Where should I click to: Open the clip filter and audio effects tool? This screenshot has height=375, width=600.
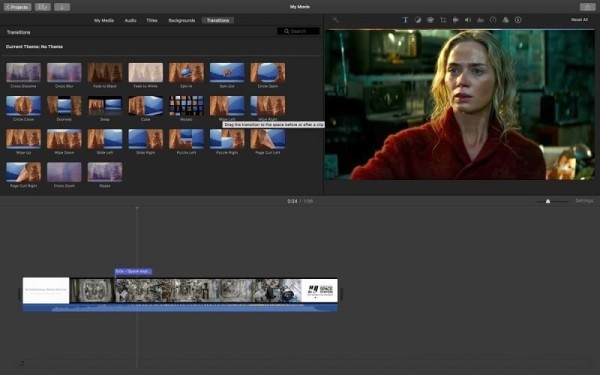[x=505, y=20]
